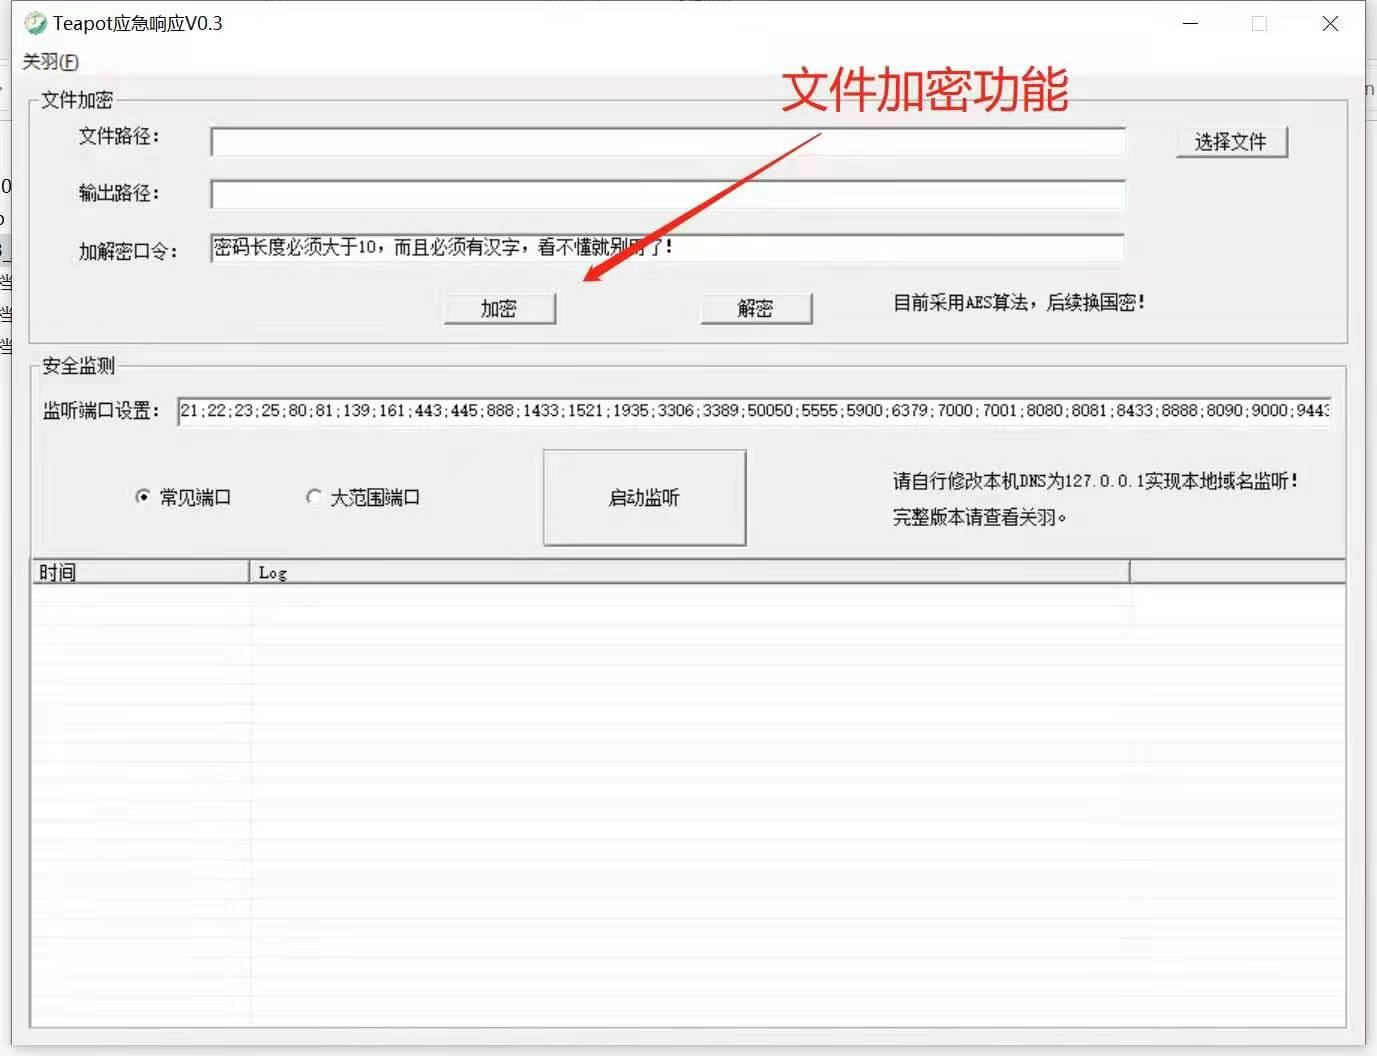Click the 安全监测 group label
Screen dimensions: 1377x1056
pyautogui.click(x=78, y=366)
